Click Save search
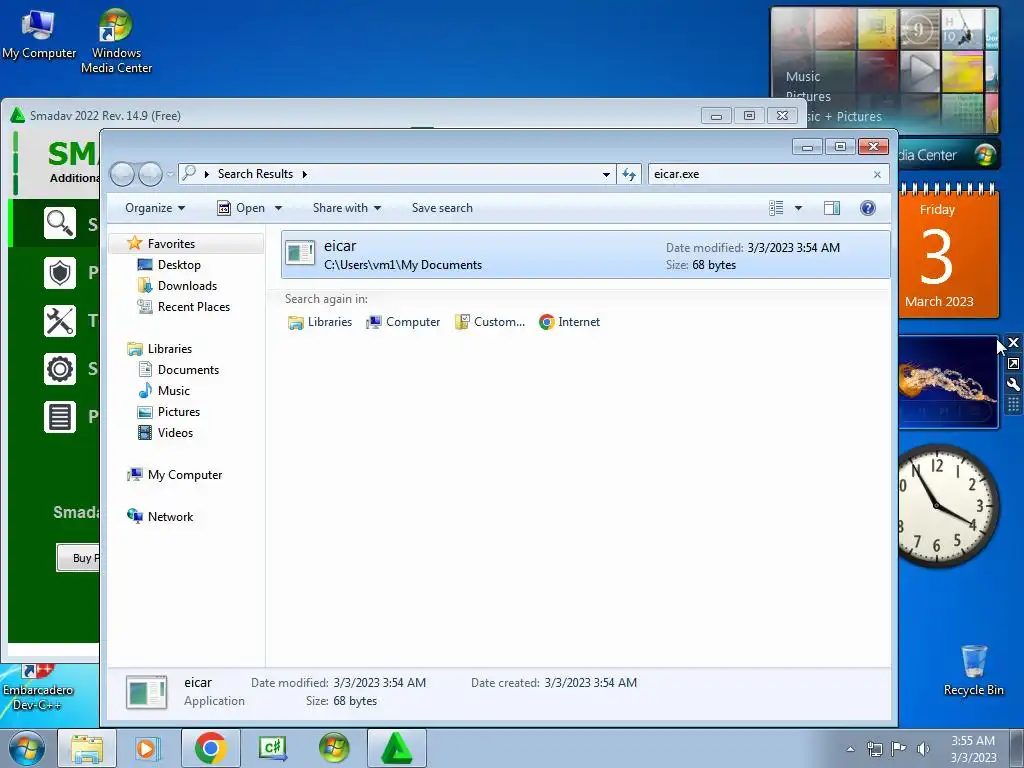The width and height of the screenshot is (1024, 768). coord(442,208)
